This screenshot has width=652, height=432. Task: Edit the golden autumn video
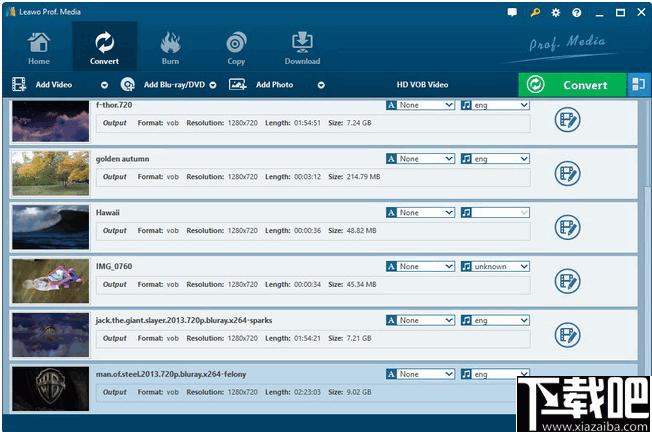tap(568, 173)
